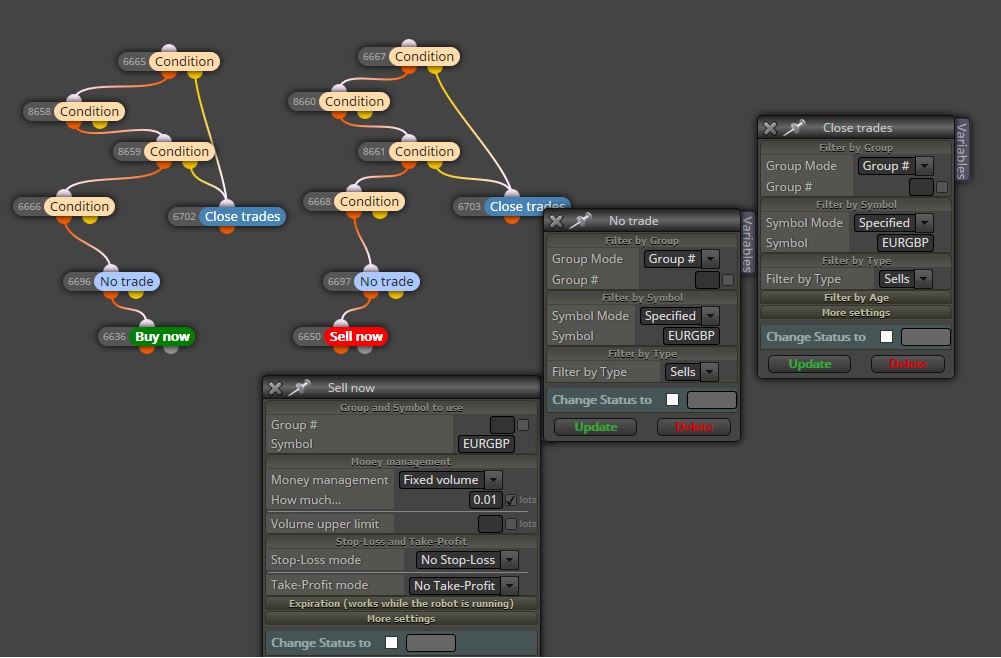This screenshot has width=1001, height=658.
Task: Open Variables tab on Close trades panel
Action: tap(962, 151)
